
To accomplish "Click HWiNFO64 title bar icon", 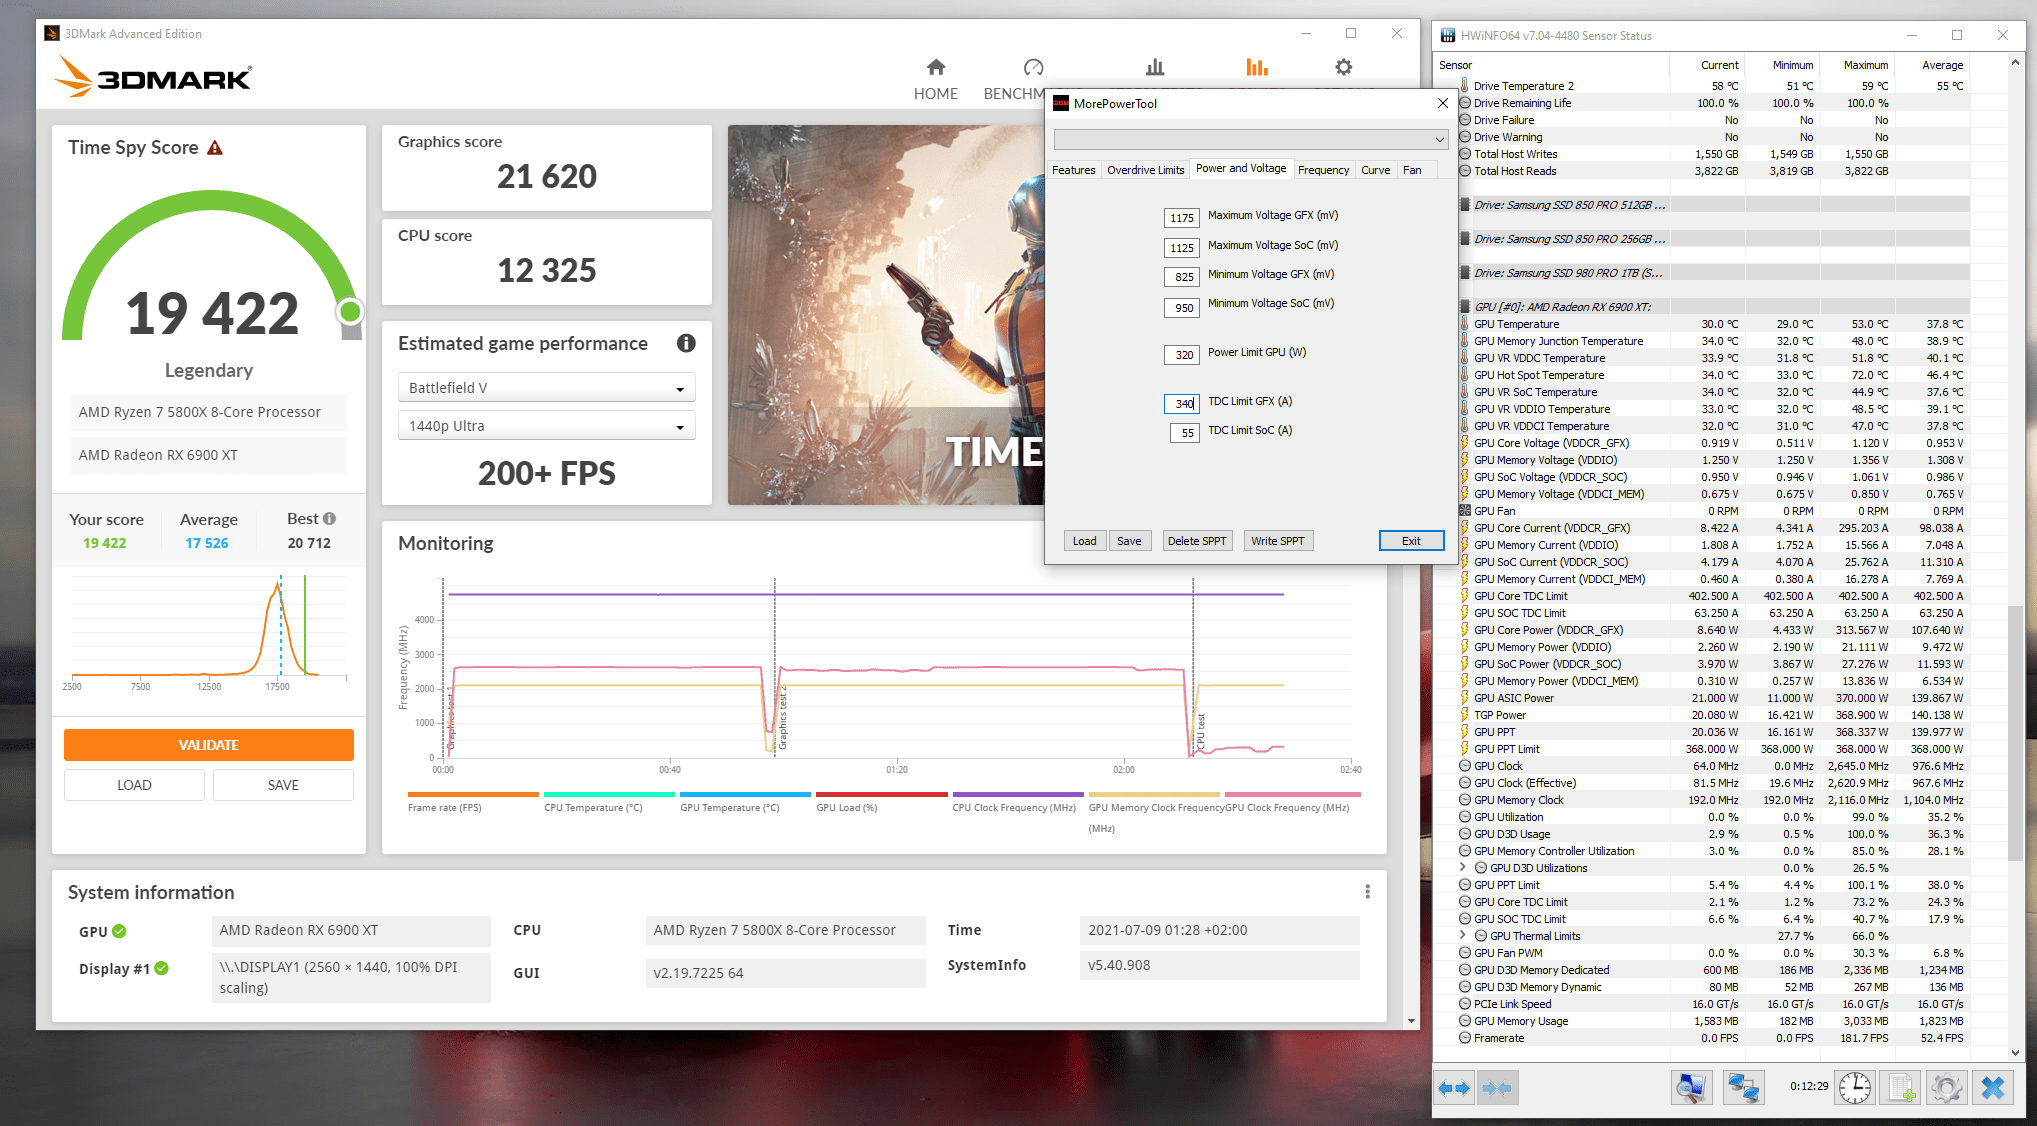I will coord(1448,35).
